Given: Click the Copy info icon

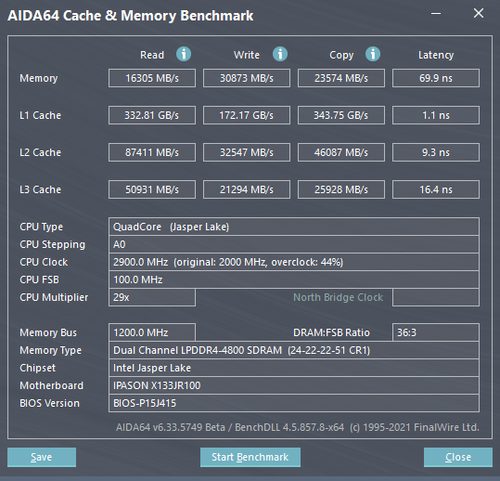Looking at the screenshot, I should (x=373, y=54).
